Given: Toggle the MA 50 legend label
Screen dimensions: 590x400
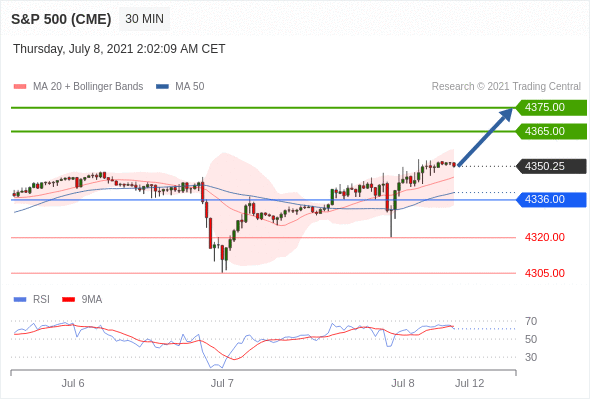Looking at the screenshot, I should click(x=190, y=87).
